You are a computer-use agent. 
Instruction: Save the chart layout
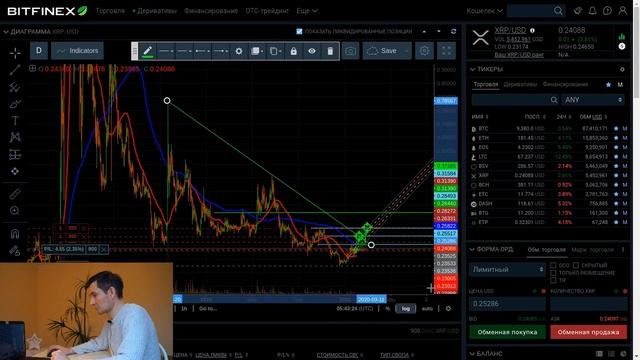point(382,51)
